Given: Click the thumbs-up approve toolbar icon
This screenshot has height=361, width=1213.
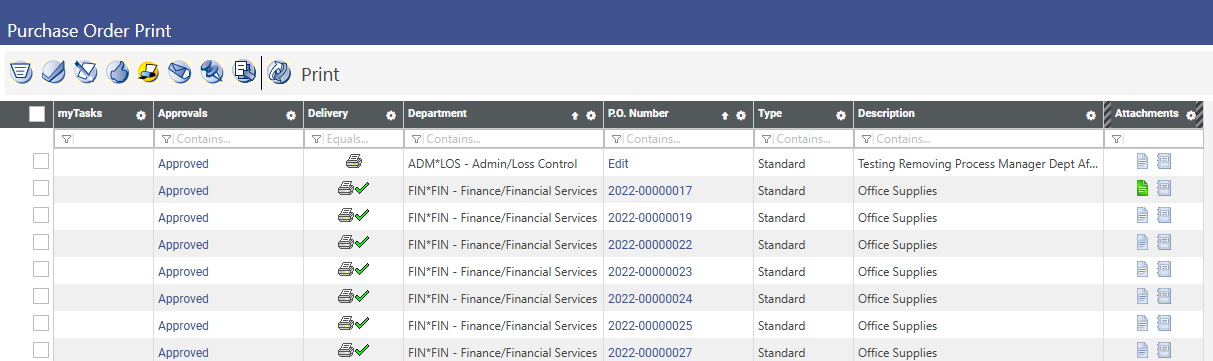Looking at the screenshot, I should pos(117,72).
